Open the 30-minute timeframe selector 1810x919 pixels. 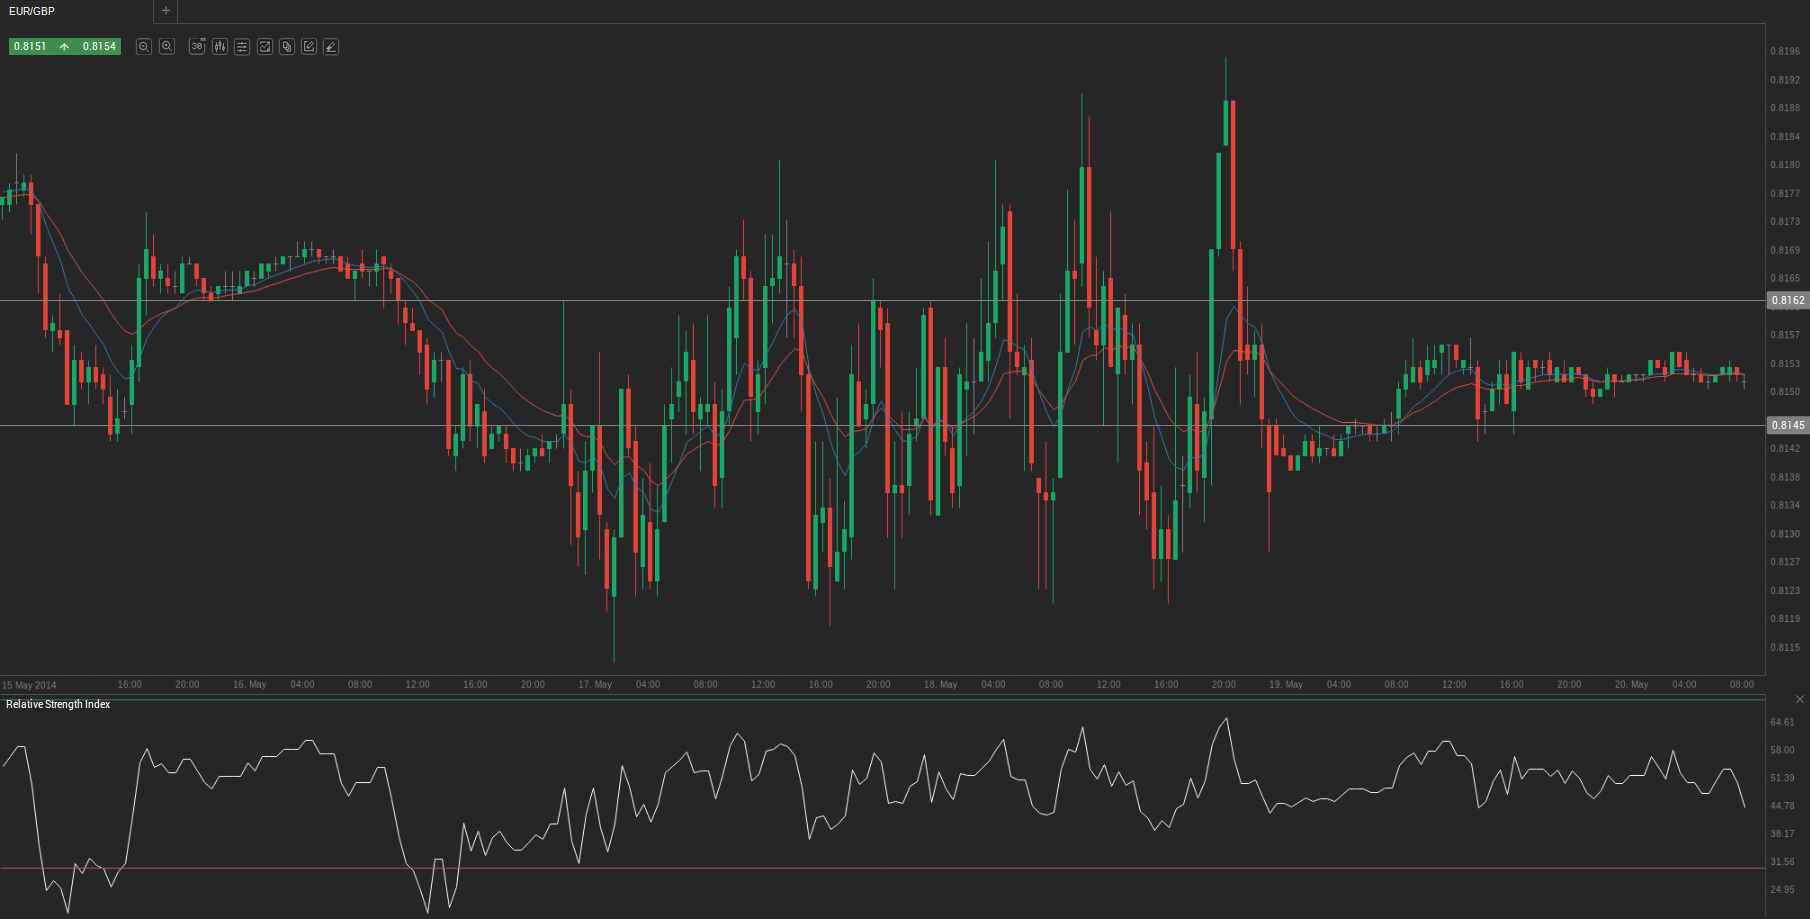197,47
